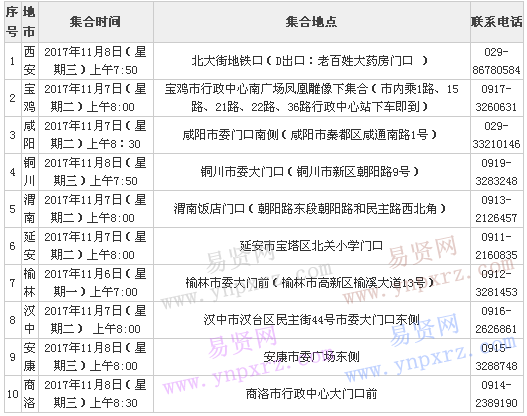Click row number 3 for 咸阳
Viewport: 527px width, 416px height.
12,135
